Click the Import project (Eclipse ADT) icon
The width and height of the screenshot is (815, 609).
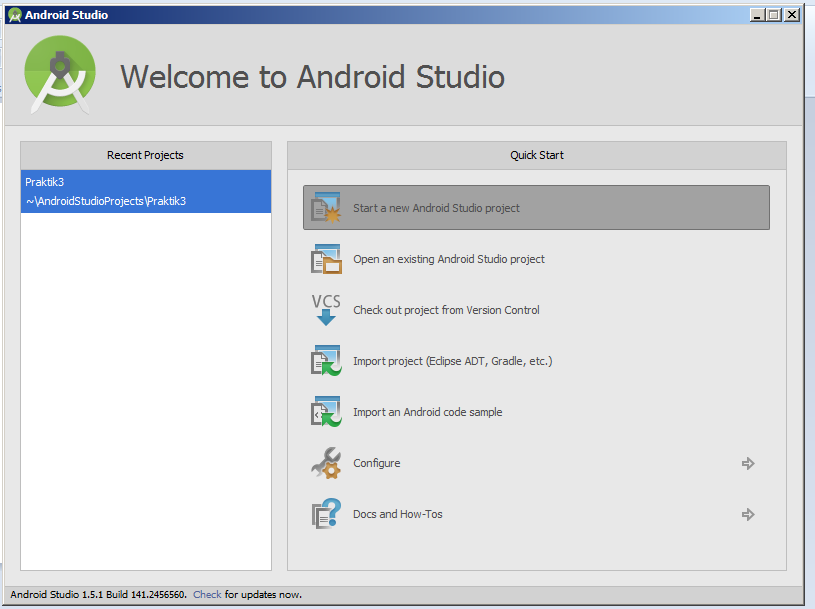point(324,360)
